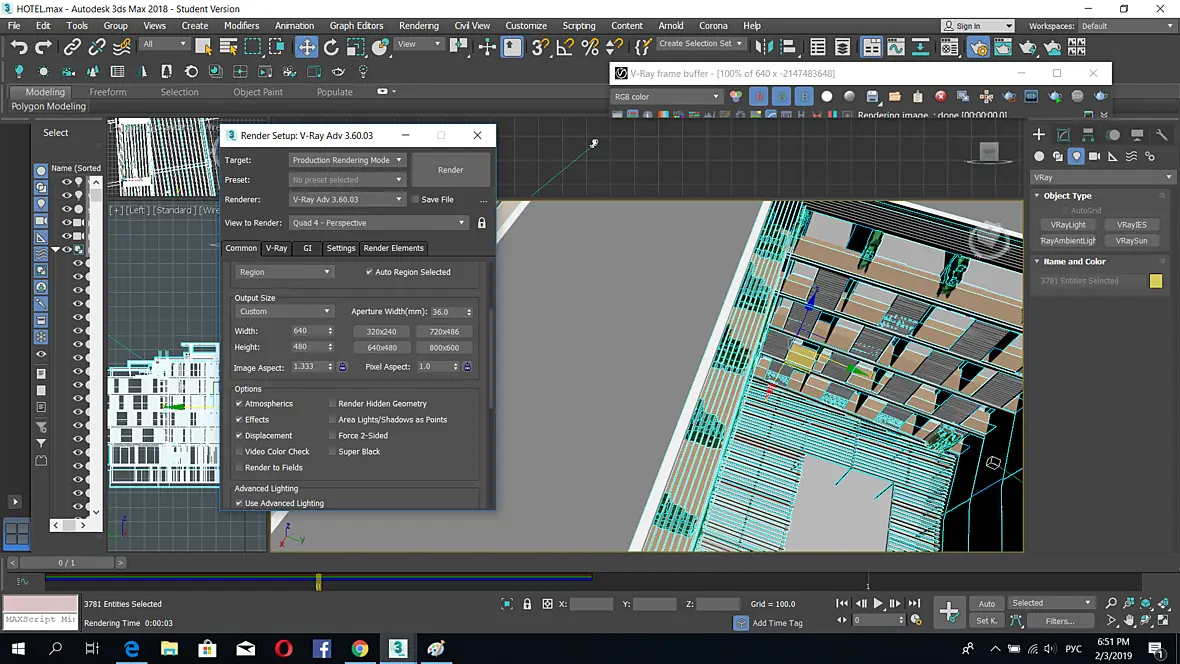Toggle the Displacement checkbox
The height and width of the screenshot is (664, 1180).
pos(239,435)
